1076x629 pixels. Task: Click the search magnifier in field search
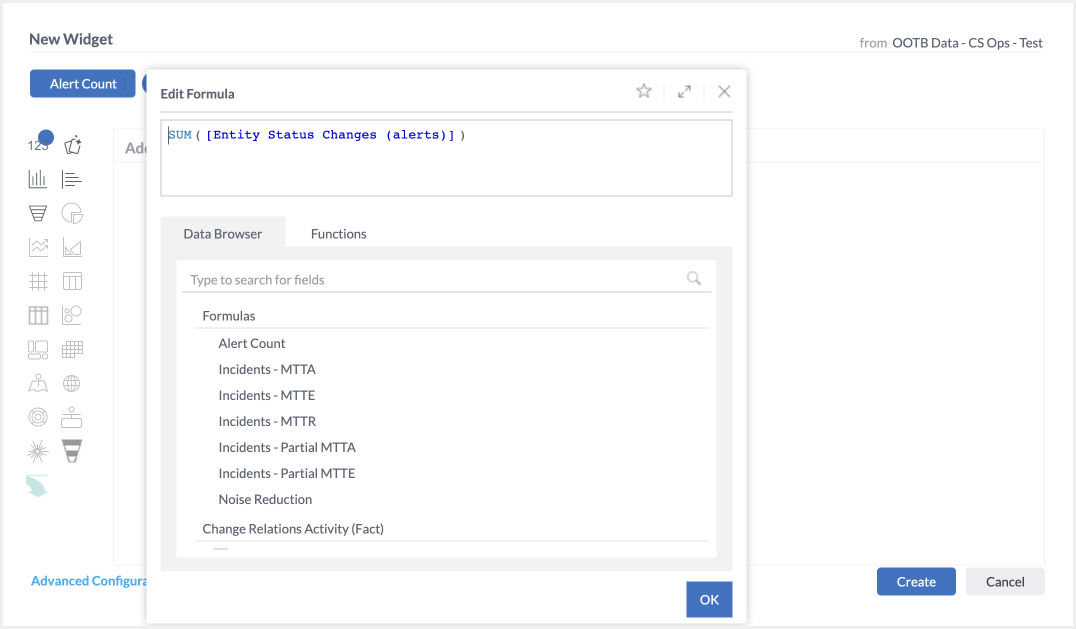(x=694, y=279)
